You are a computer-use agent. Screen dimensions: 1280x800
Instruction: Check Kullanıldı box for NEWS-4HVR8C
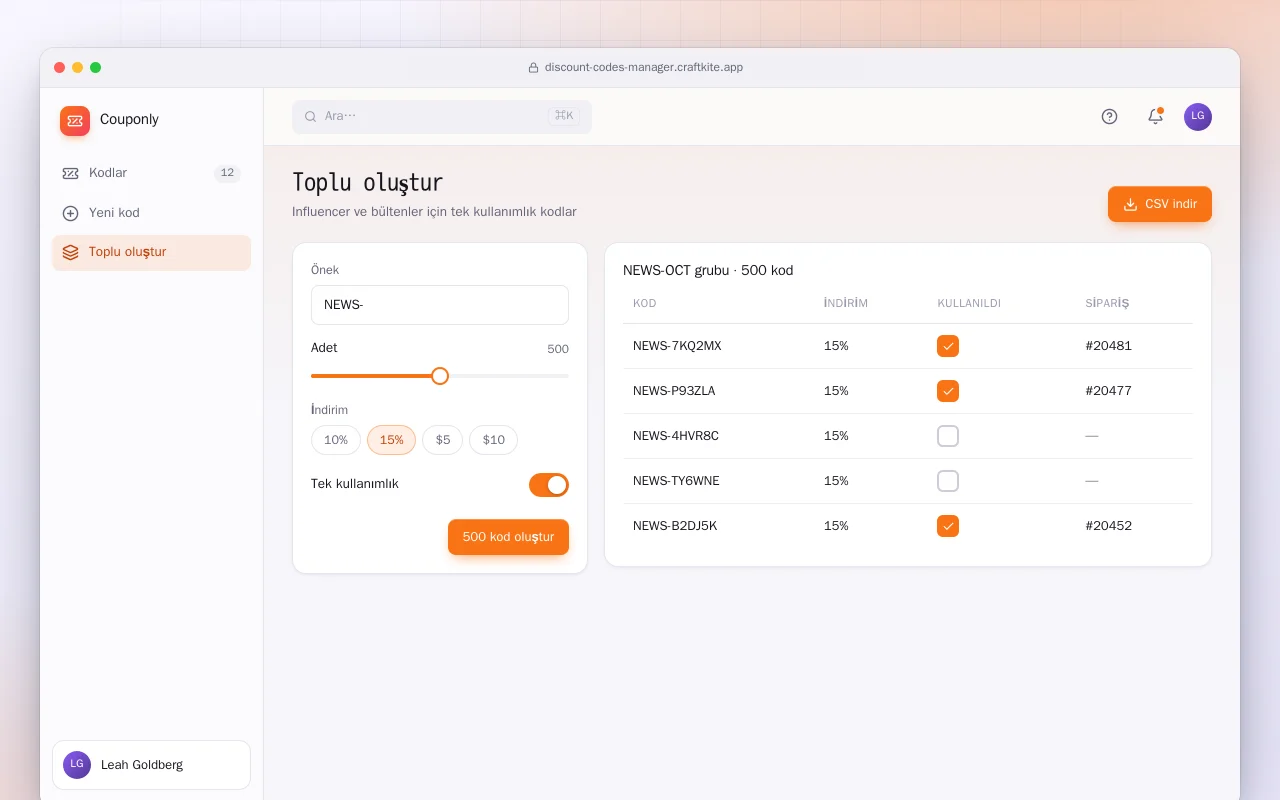948,436
